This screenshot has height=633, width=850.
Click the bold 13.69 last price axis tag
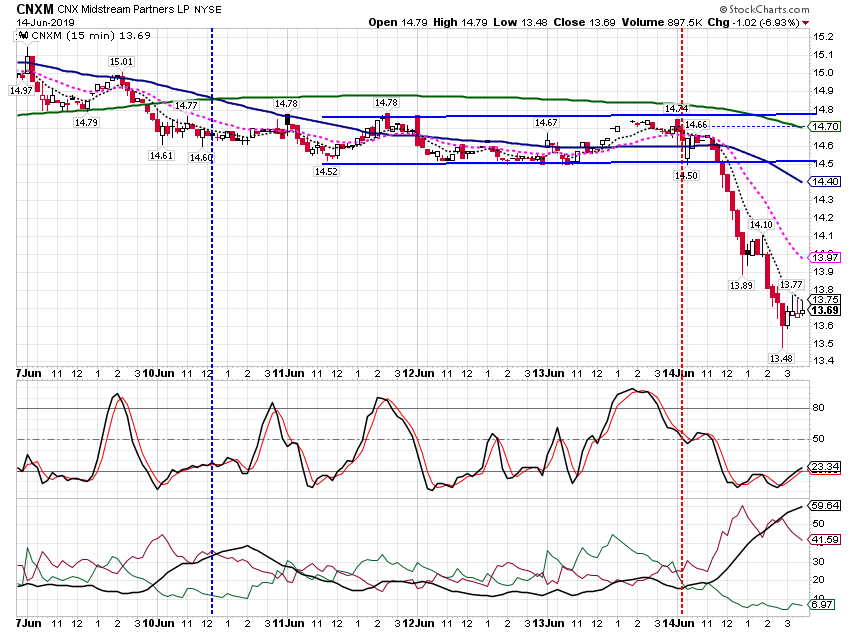pyautogui.click(x=825, y=310)
